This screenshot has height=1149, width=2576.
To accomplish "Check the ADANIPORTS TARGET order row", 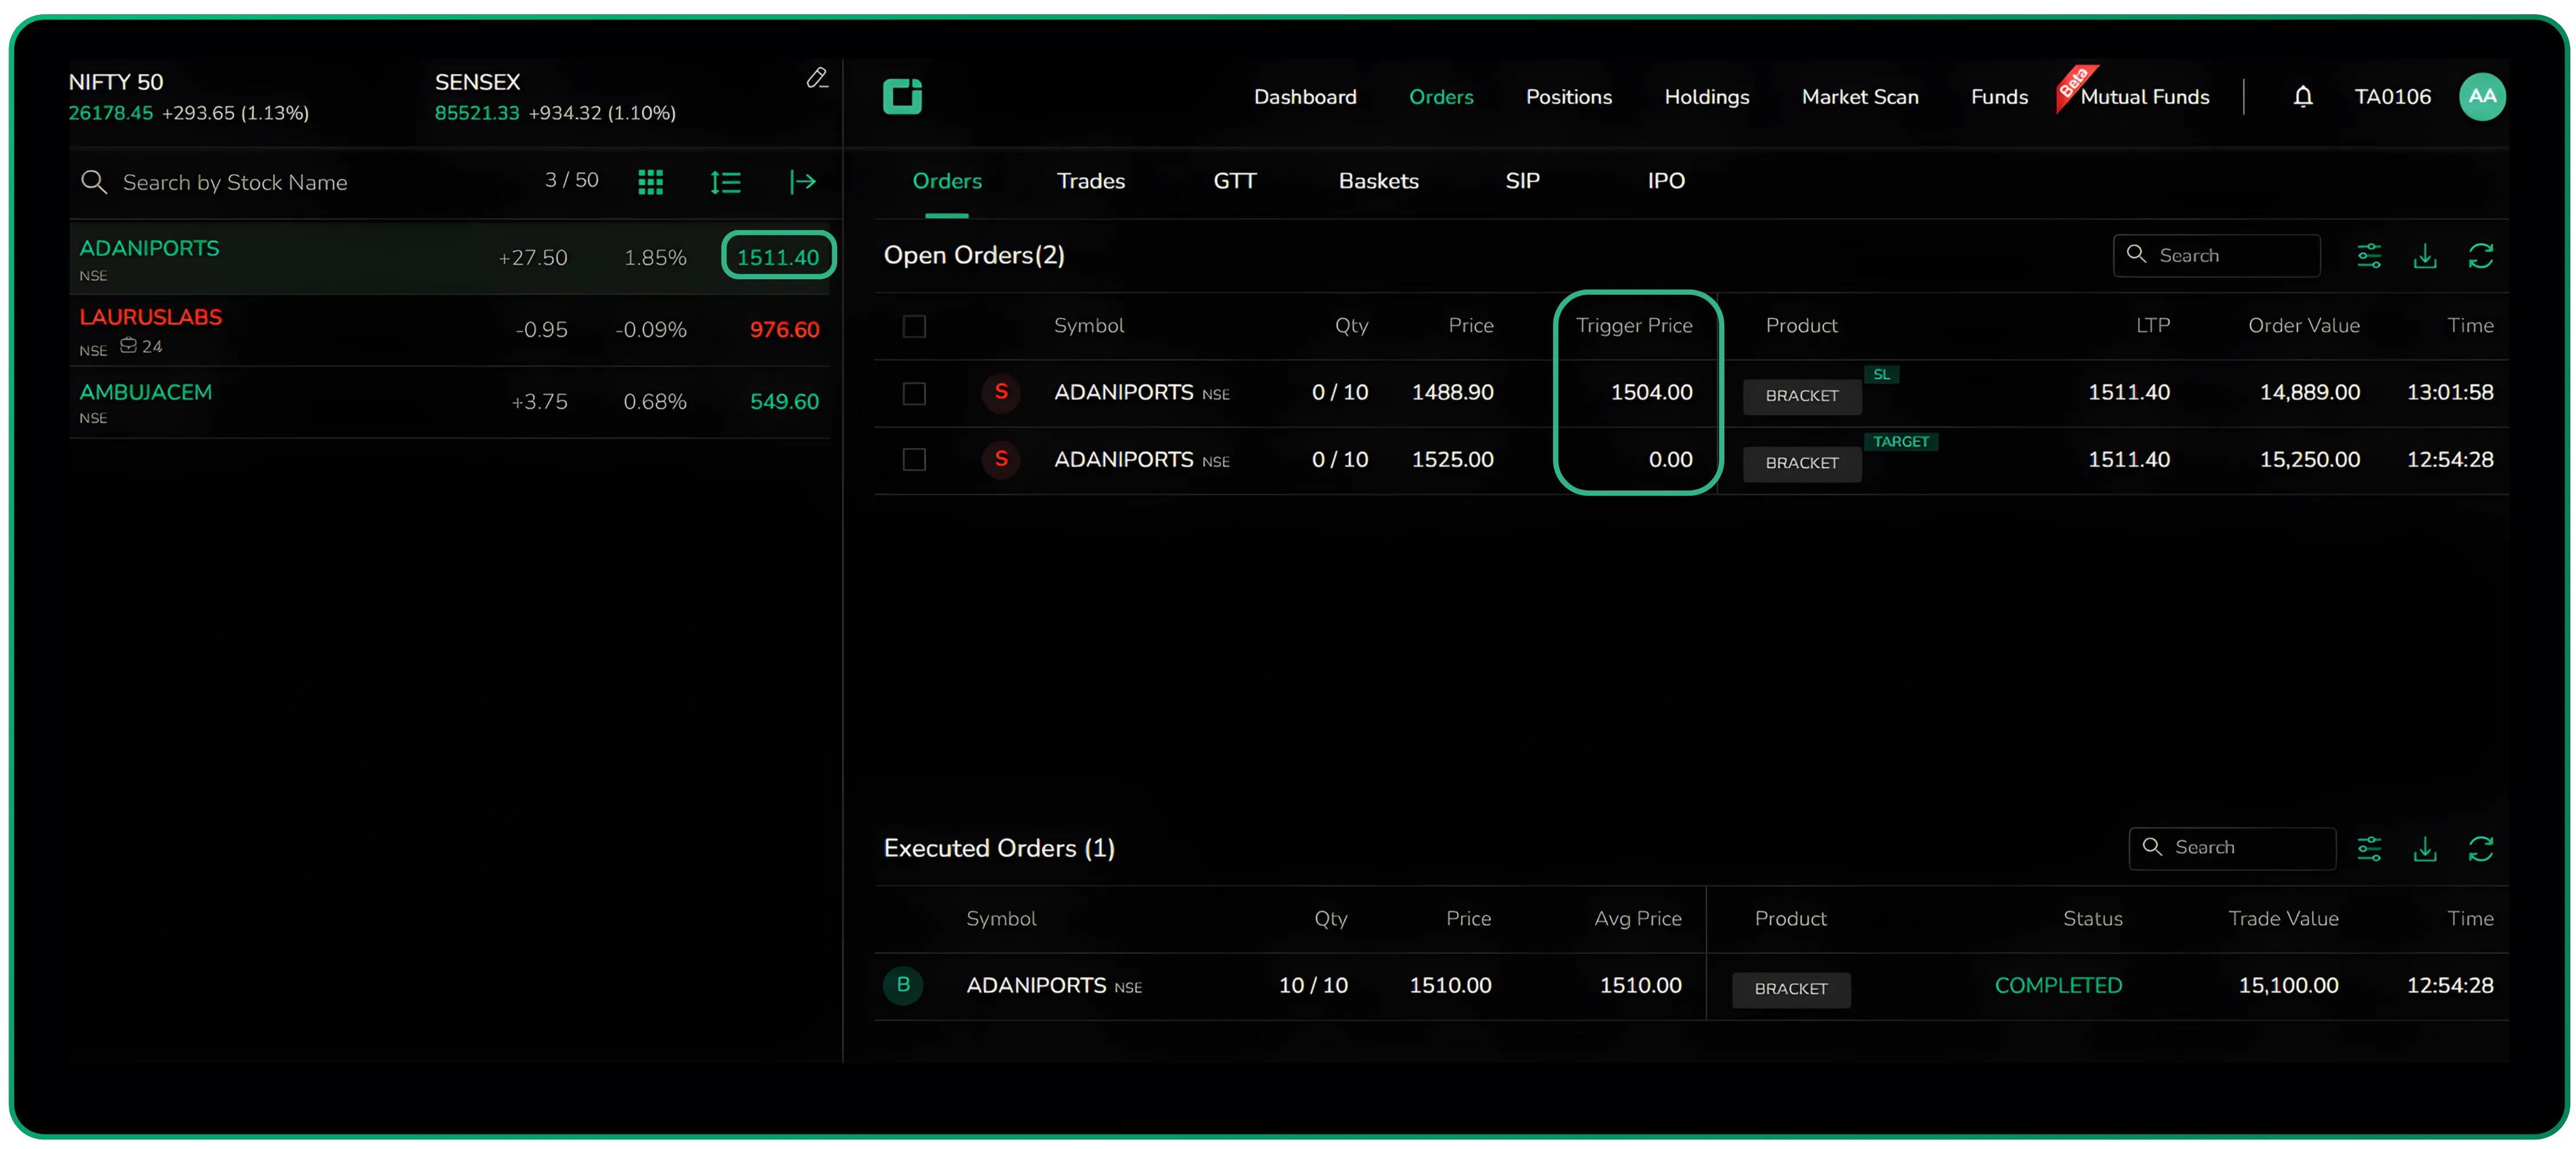I will click(914, 460).
